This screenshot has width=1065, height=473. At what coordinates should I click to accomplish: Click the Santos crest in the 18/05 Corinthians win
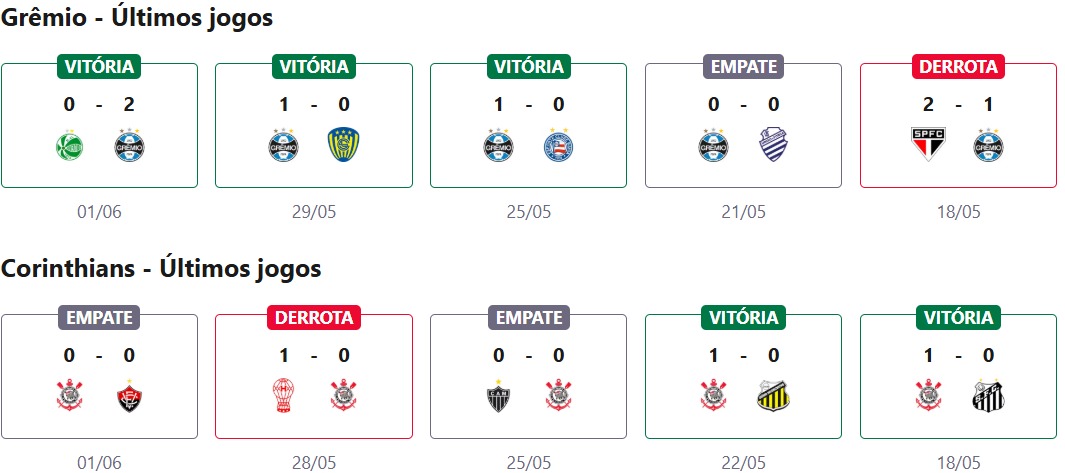coord(988,397)
